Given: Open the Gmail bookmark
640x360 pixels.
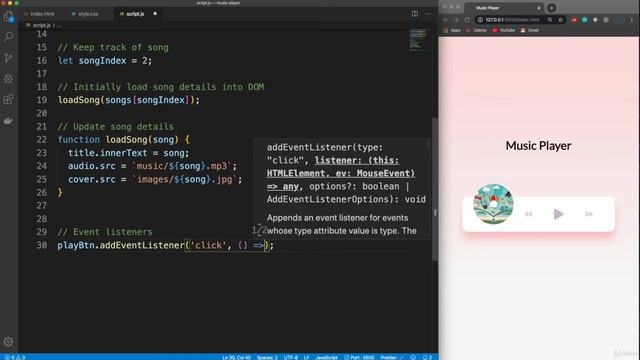Looking at the screenshot, I should click(530, 30).
